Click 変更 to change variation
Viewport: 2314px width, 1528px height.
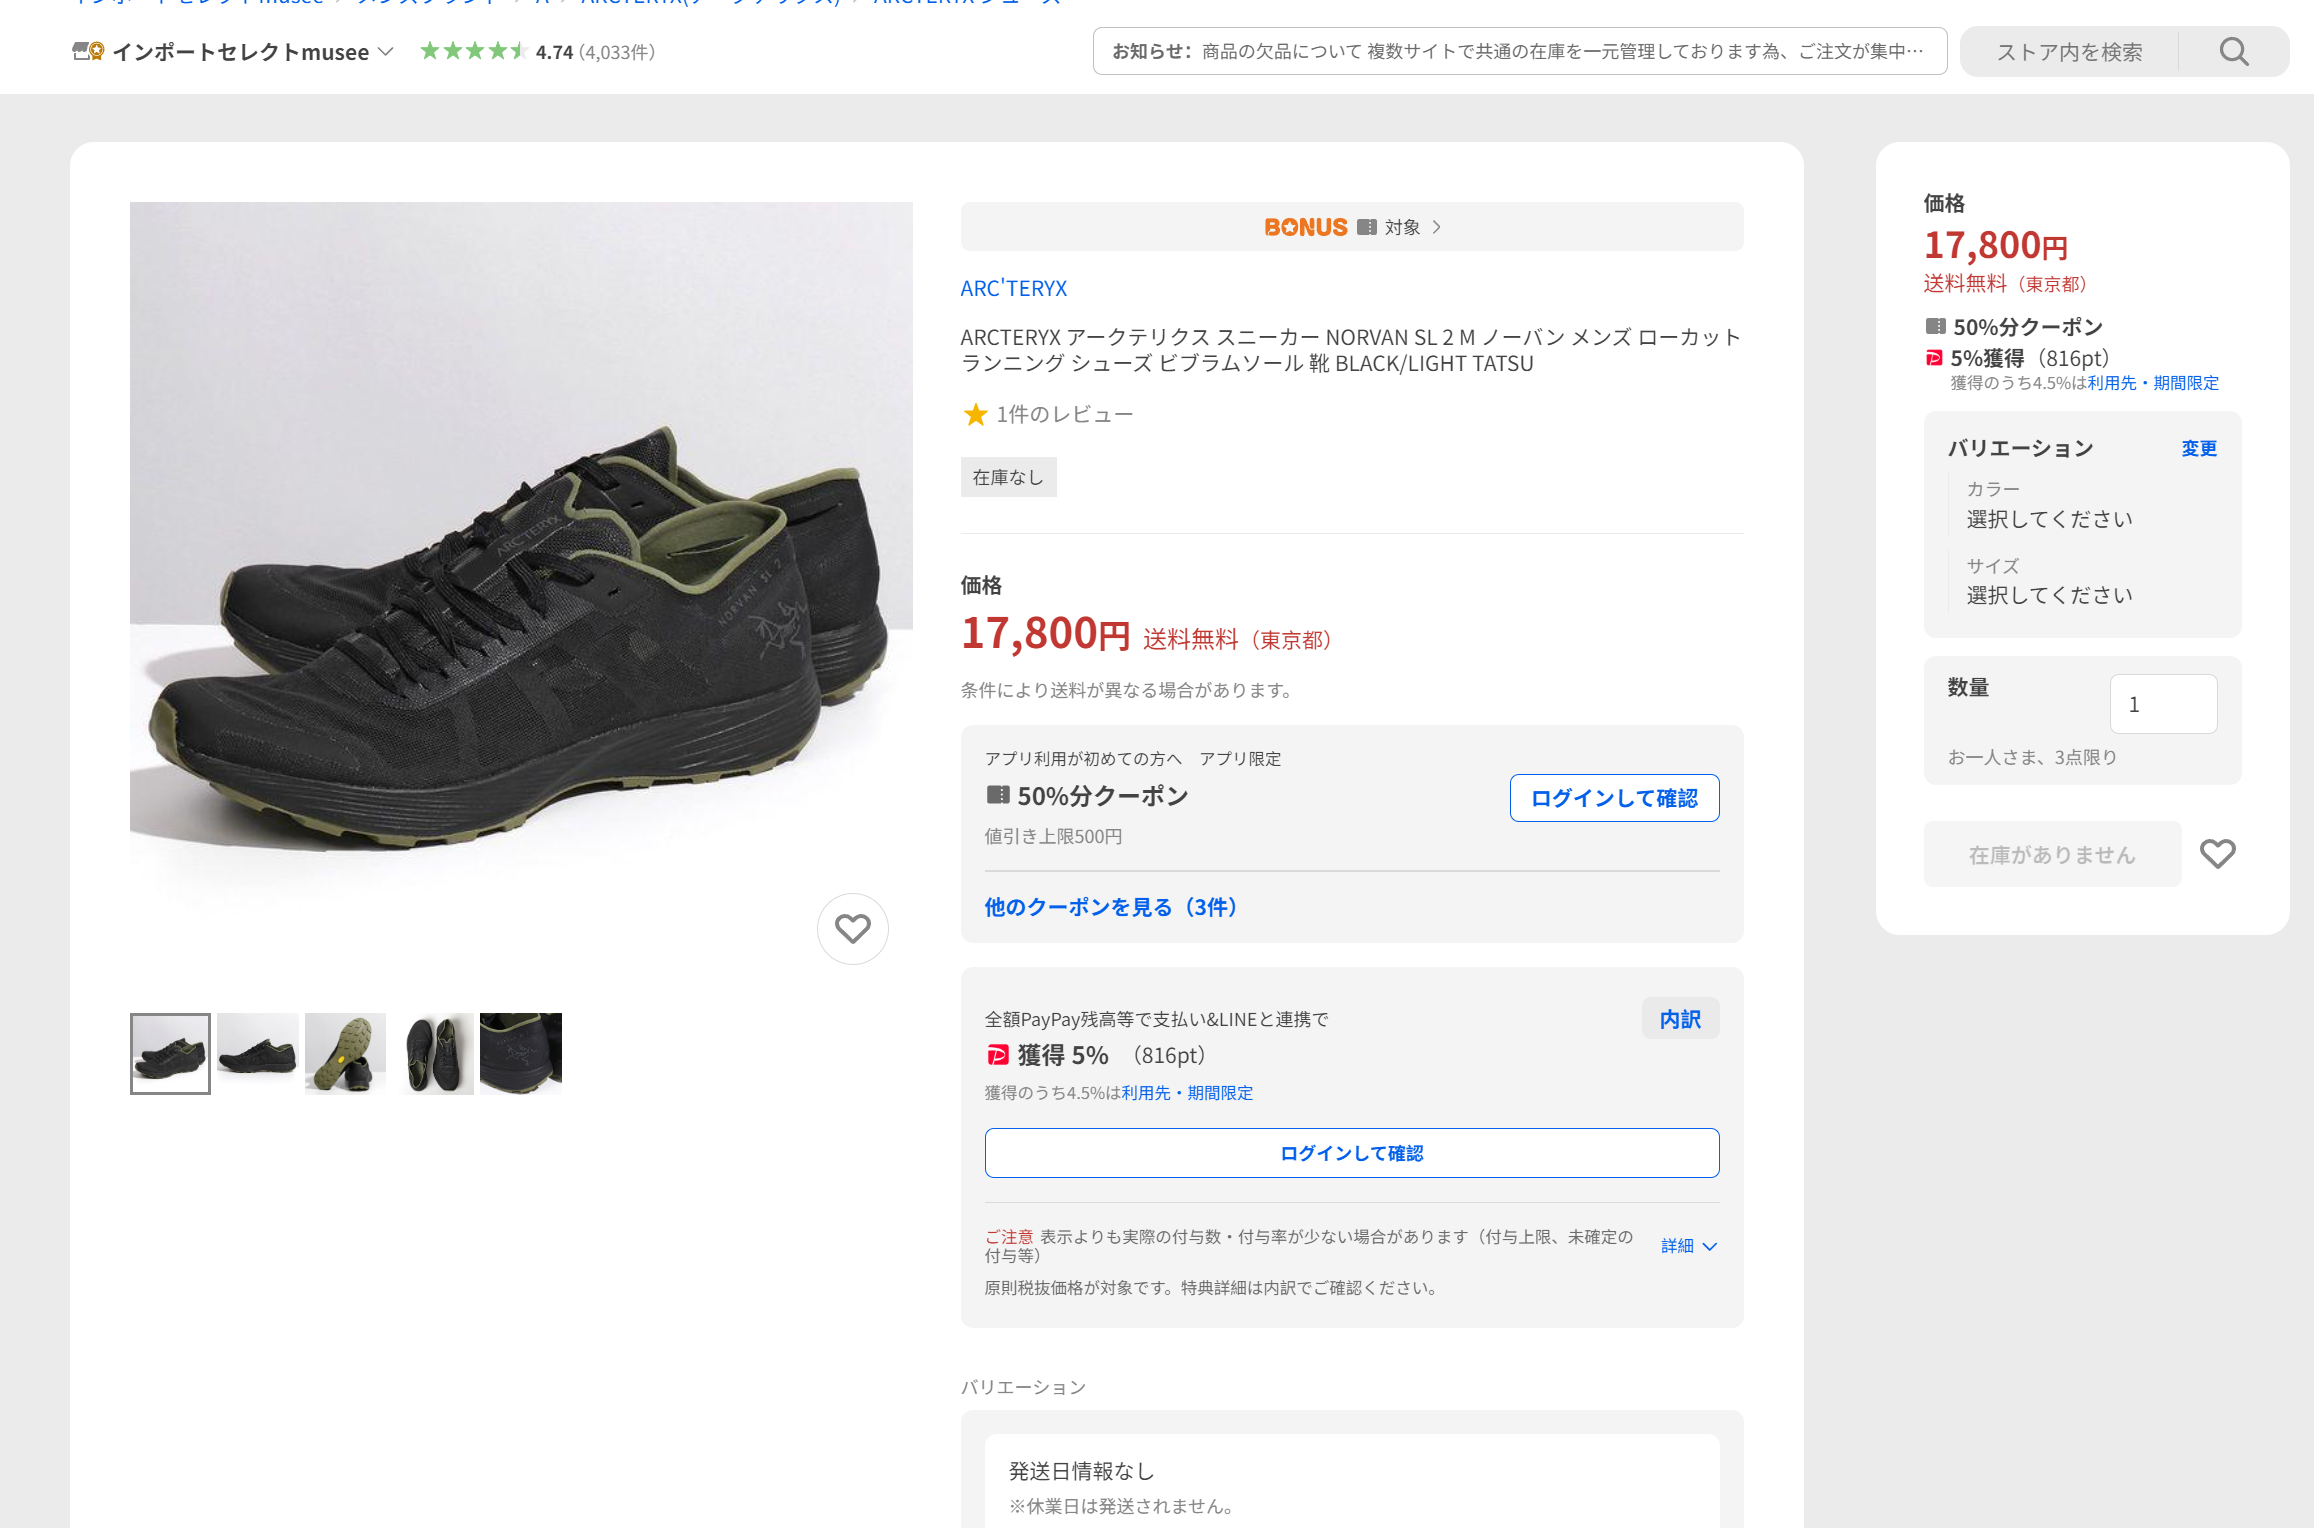pos(2199,448)
